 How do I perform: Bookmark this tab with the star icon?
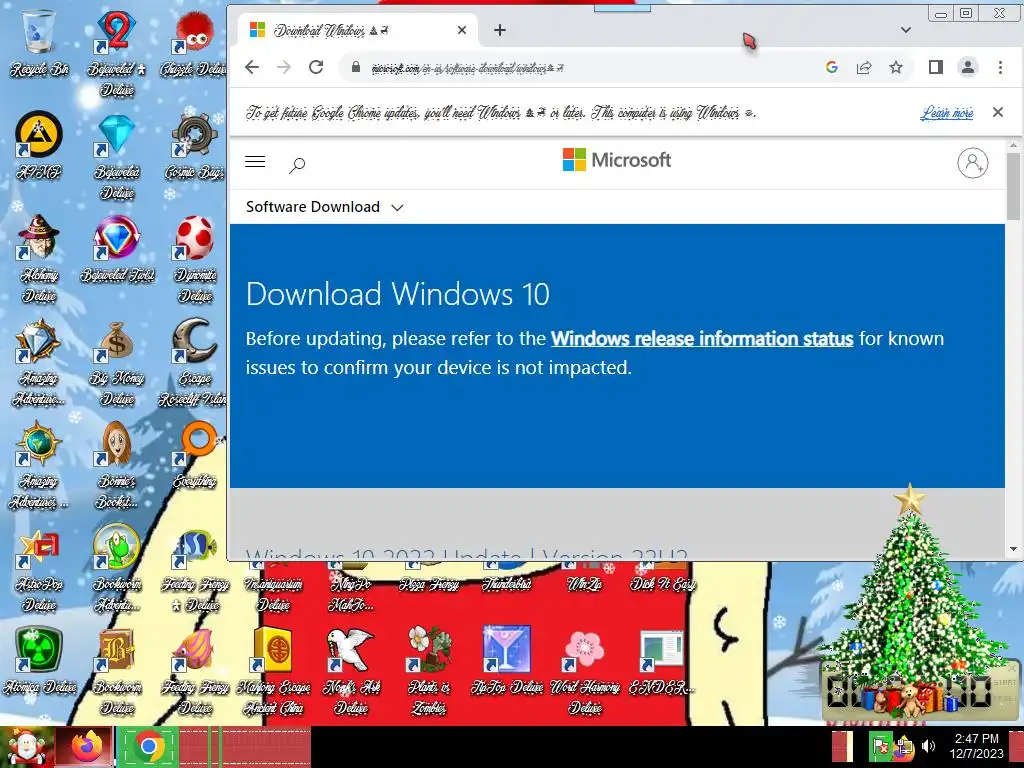[896, 67]
